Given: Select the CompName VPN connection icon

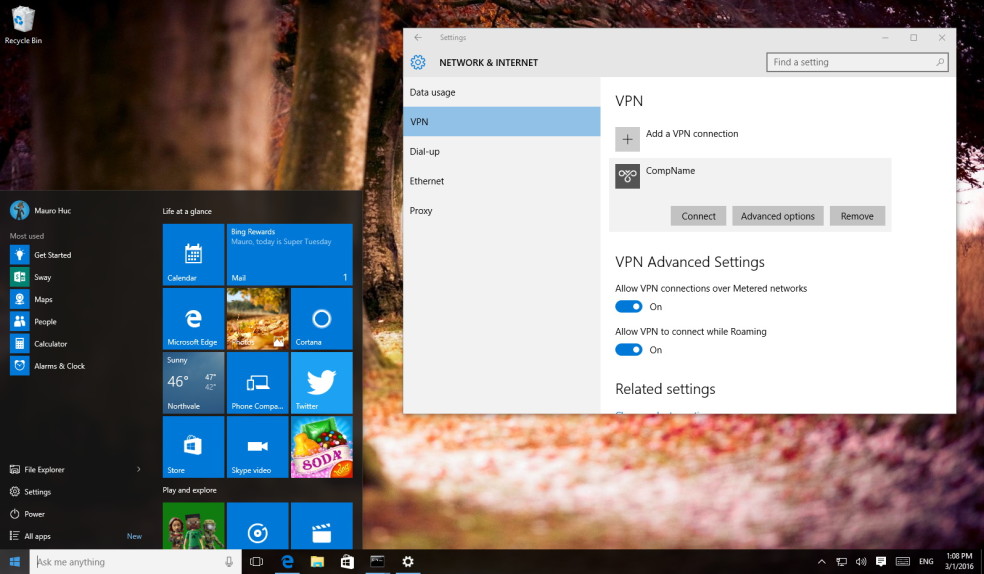Looking at the screenshot, I should click(627, 176).
